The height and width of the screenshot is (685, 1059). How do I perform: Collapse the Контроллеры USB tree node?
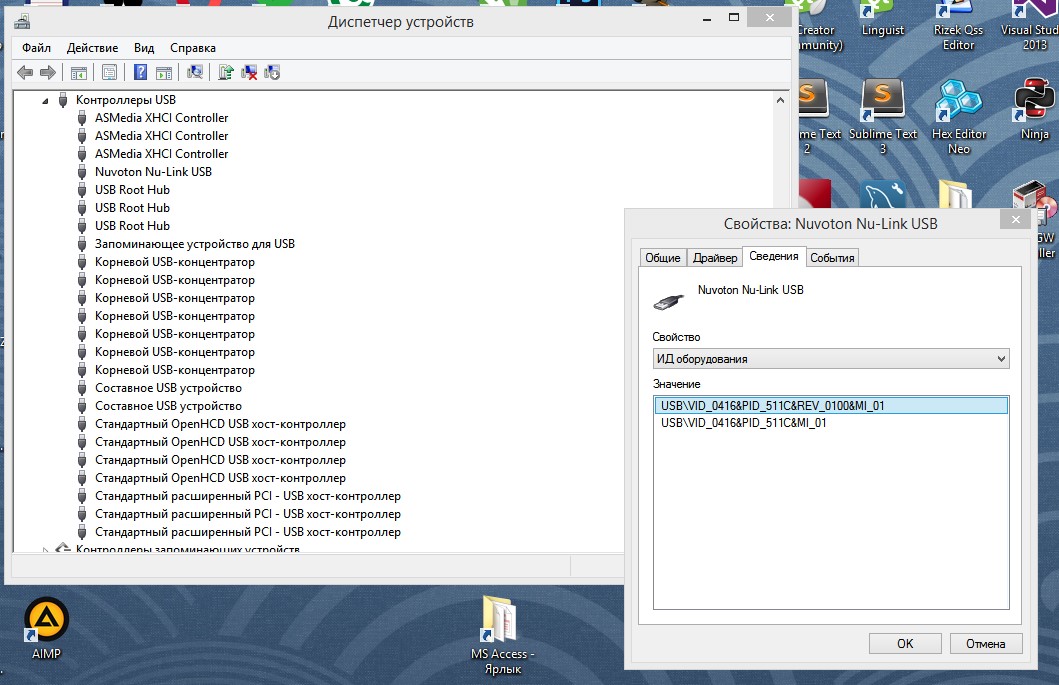(45, 101)
